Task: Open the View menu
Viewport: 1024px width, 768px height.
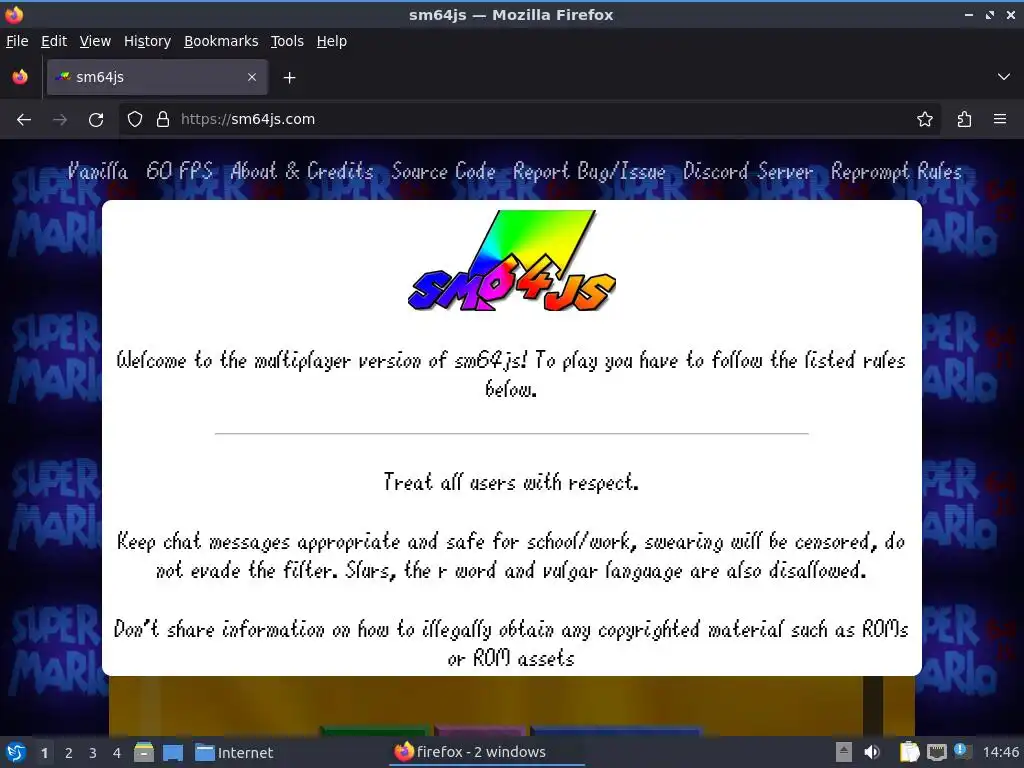Action: [95, 41]
